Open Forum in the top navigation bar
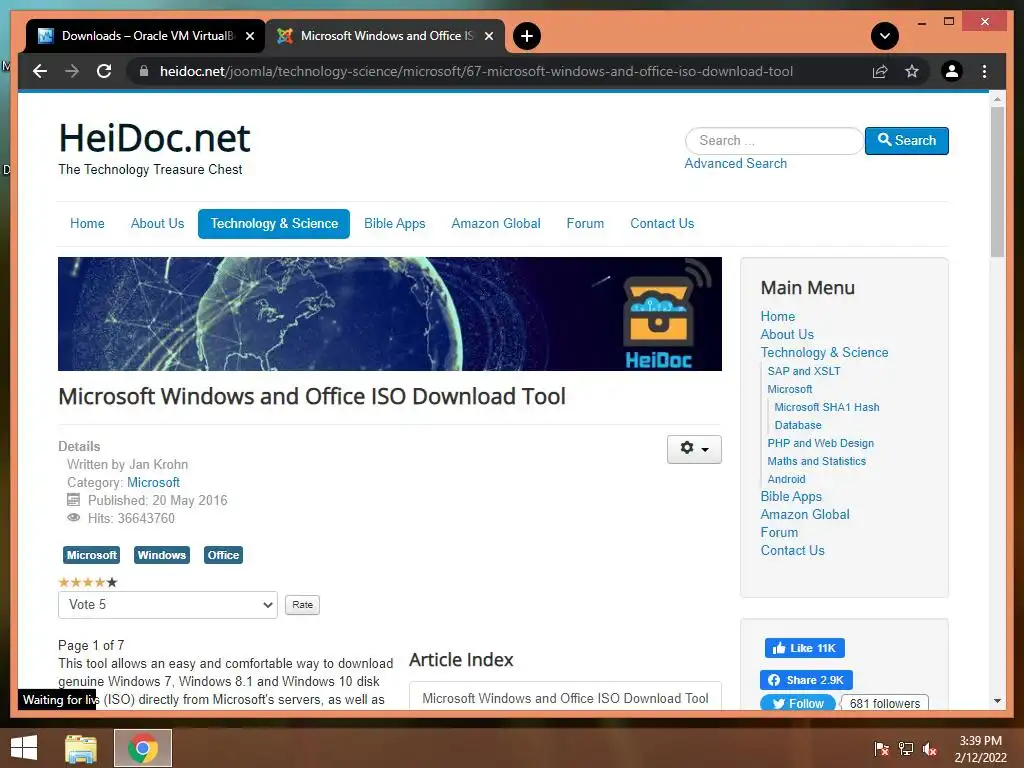 [x=585, y=223]
